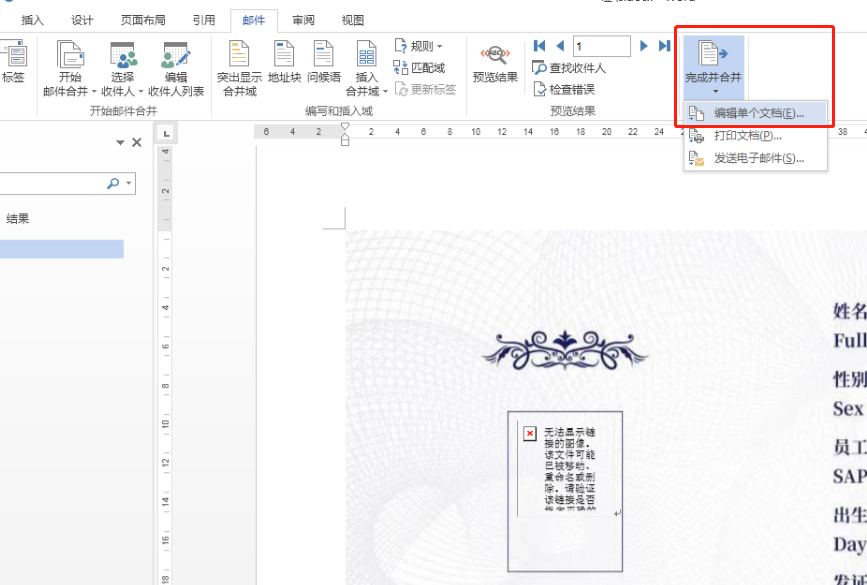Close the navigation pane
This screenshot has height=585, width=867.
(x=137, y=143)
